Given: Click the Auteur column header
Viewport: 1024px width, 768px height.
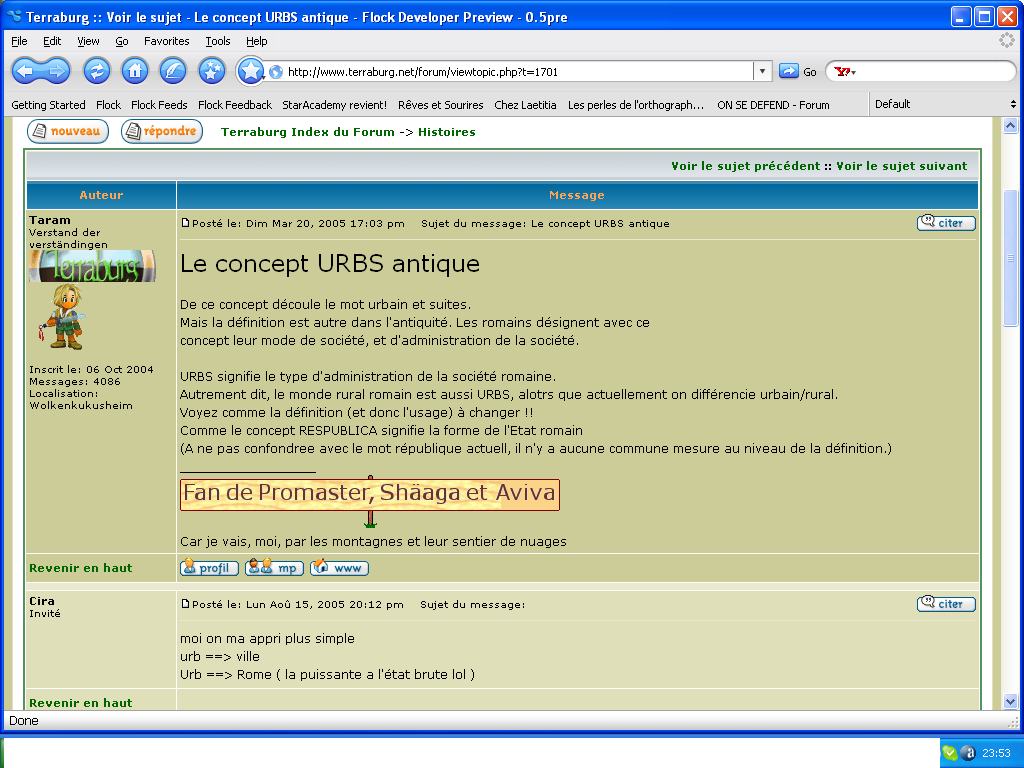Looking at the screenshot, I should point(101,195).
